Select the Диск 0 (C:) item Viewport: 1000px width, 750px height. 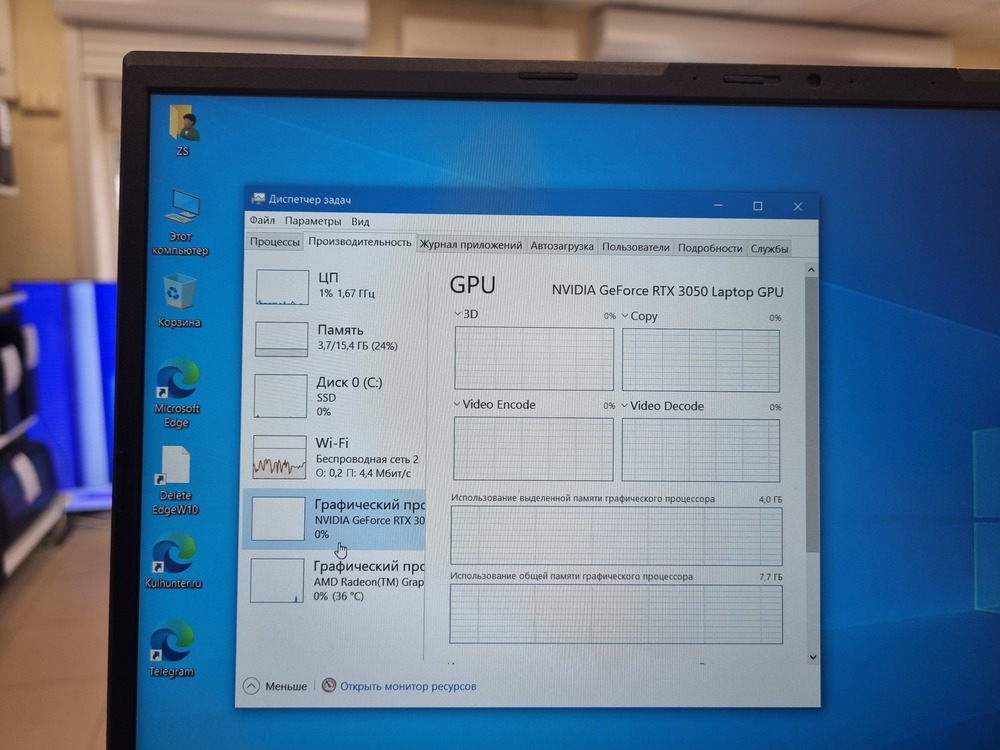[x=335, y=396]
